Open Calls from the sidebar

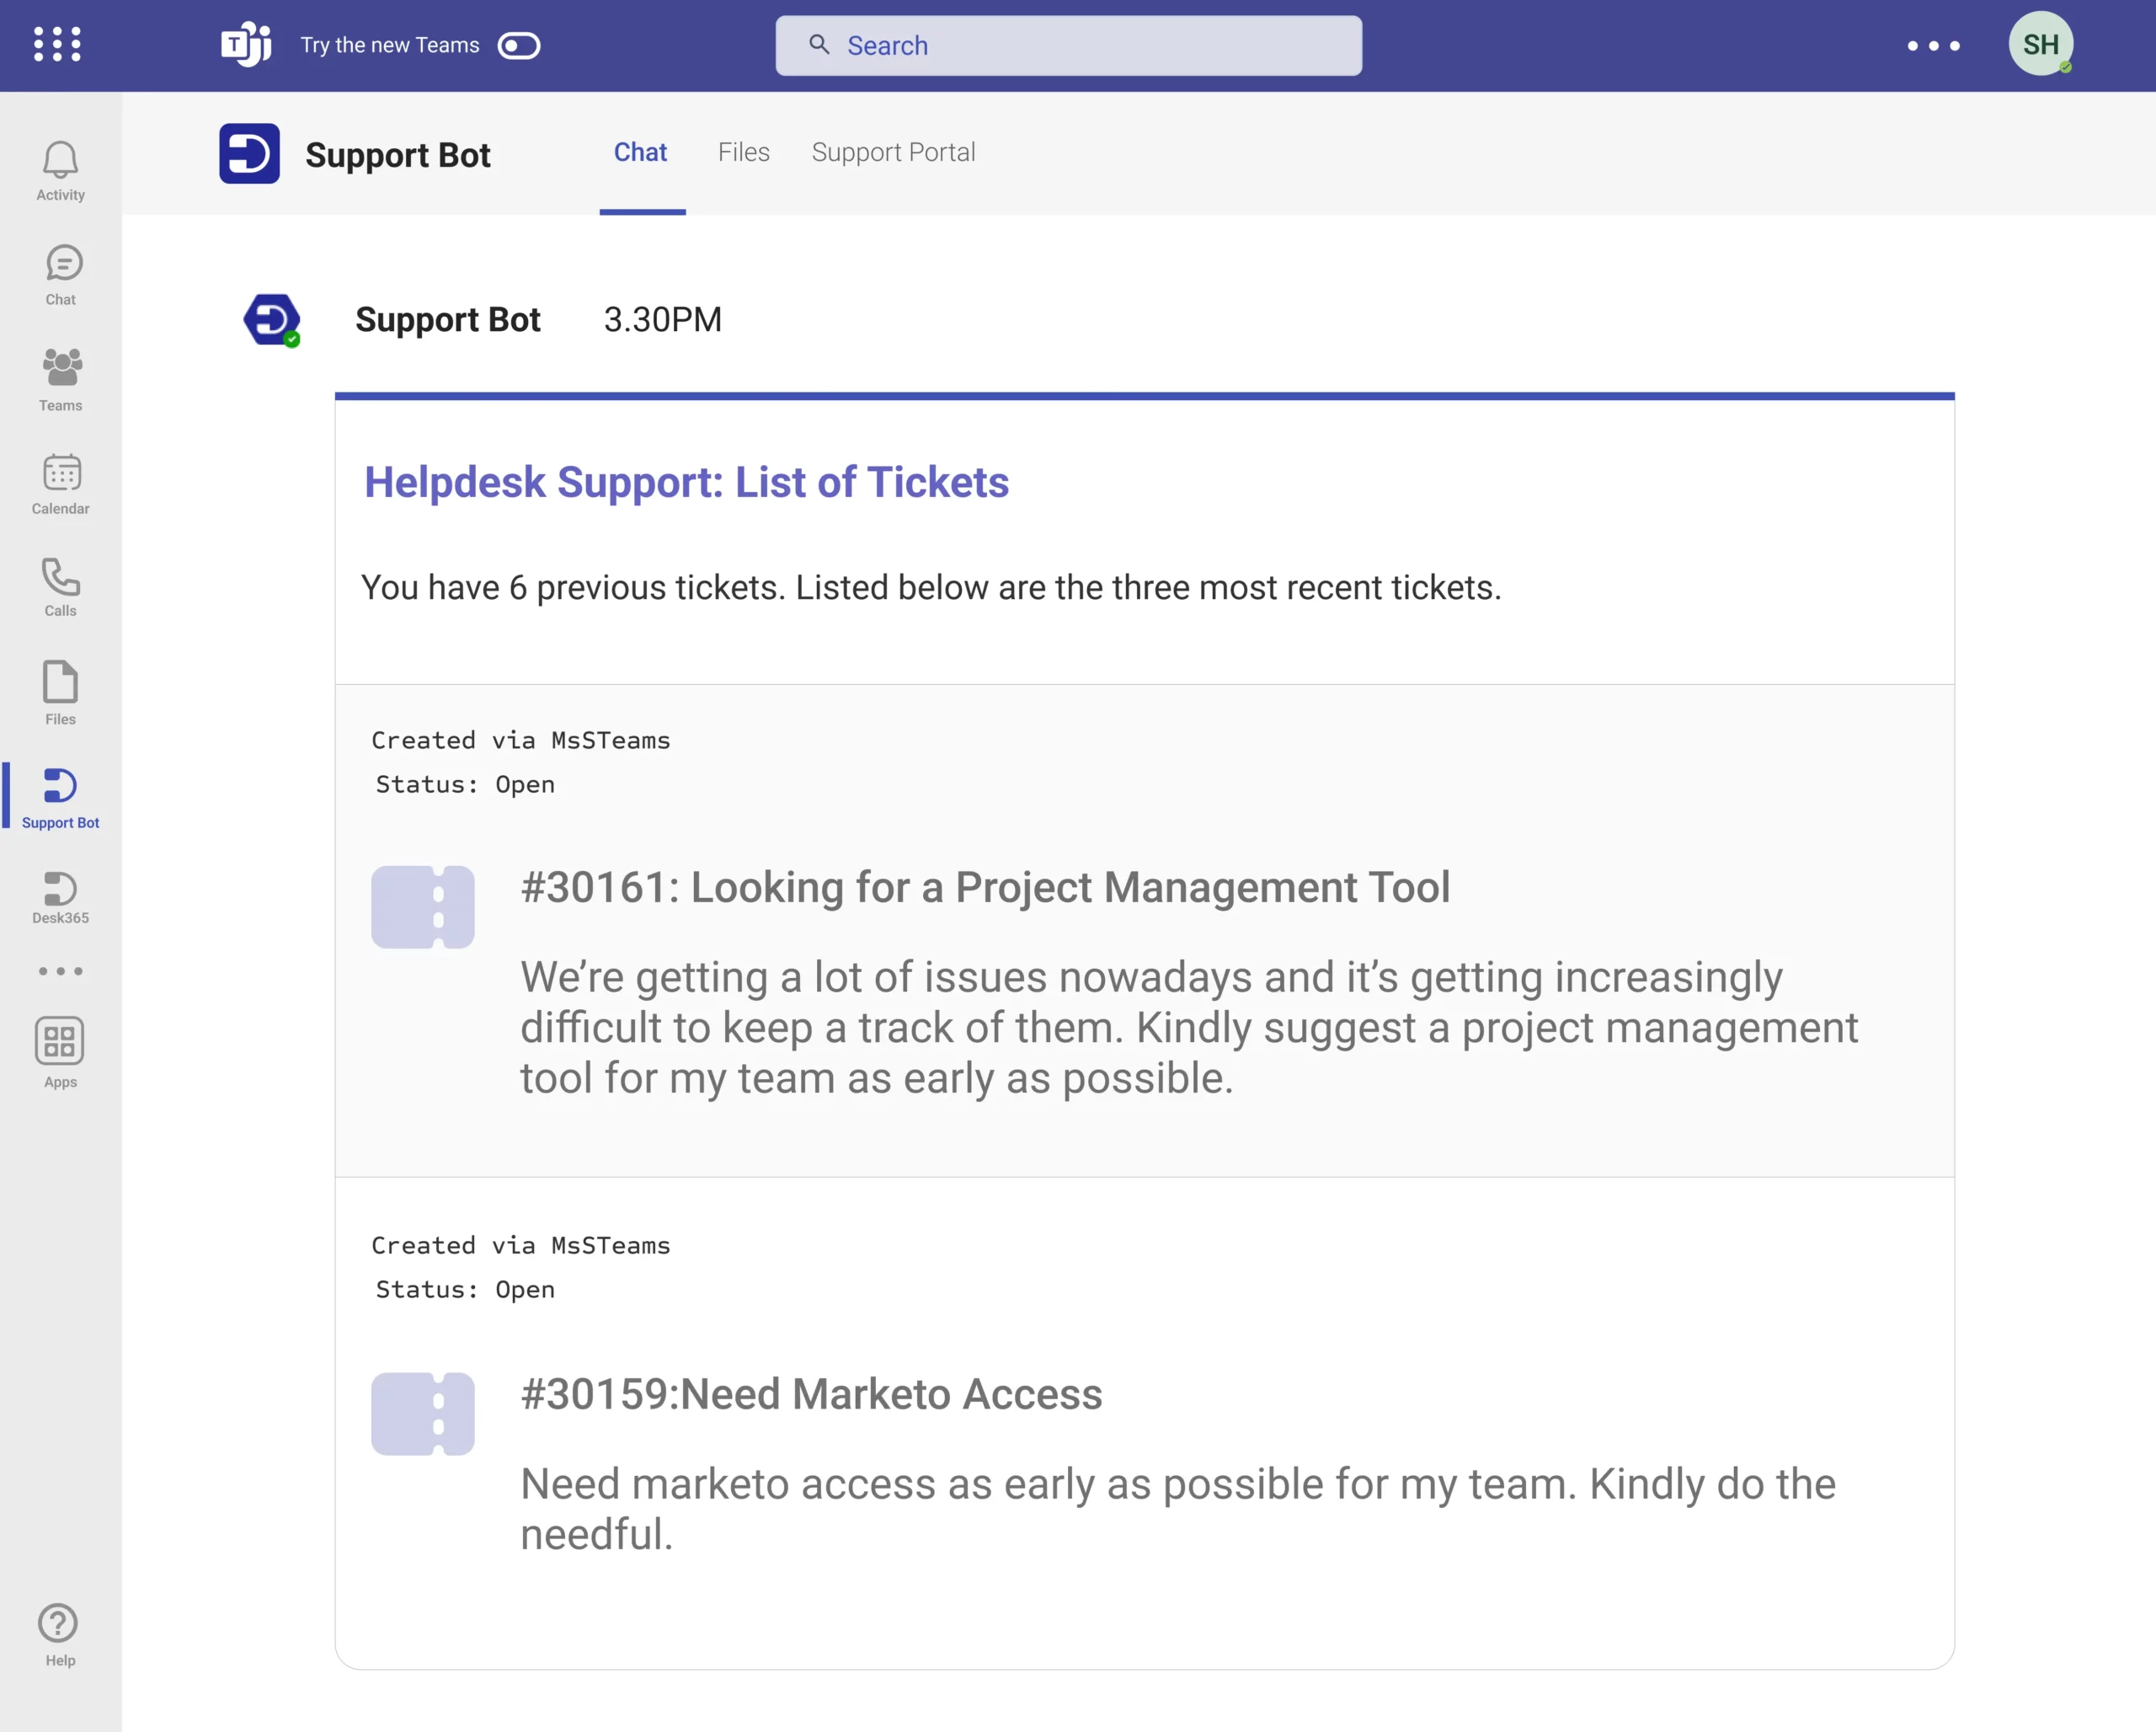[60, 577]
